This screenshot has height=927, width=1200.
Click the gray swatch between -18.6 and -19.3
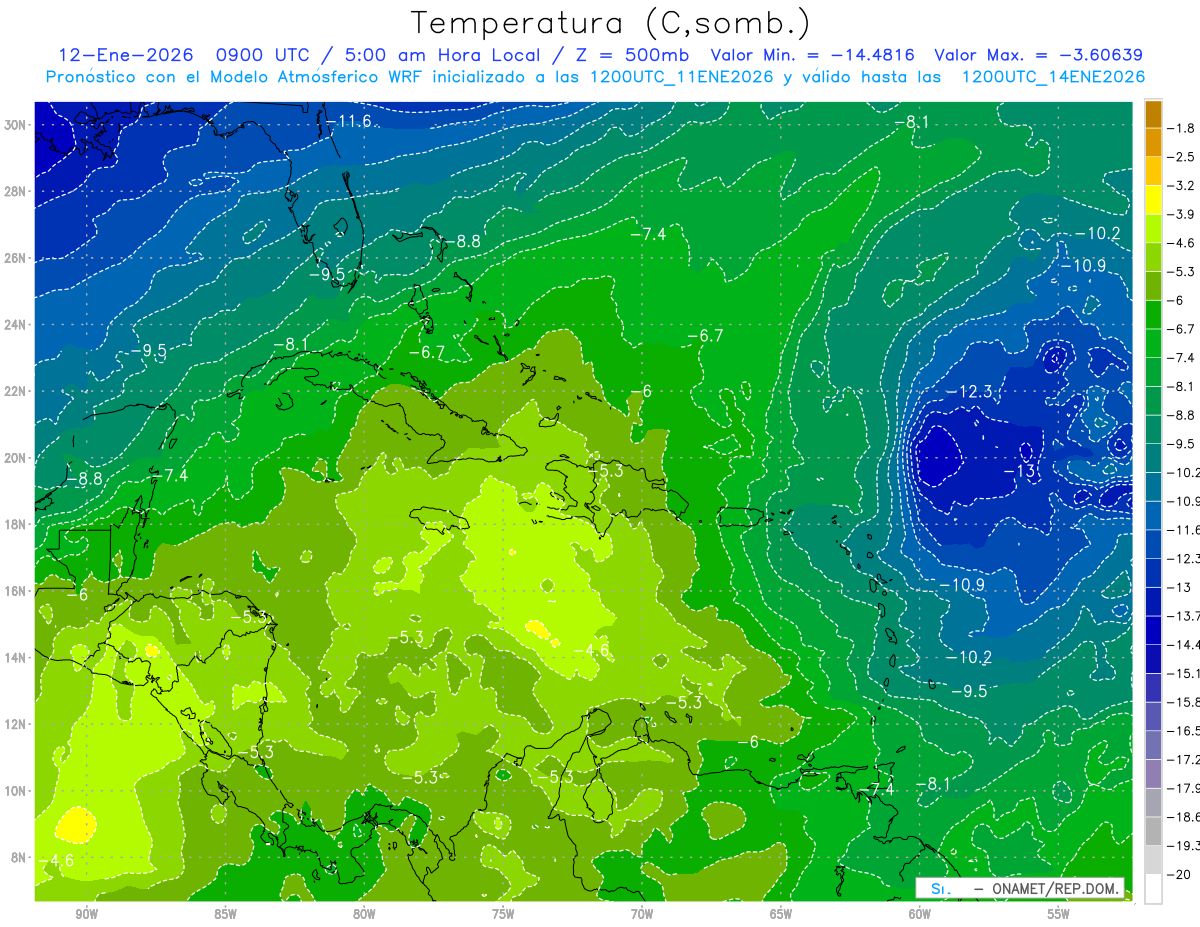pos(1153,831)
